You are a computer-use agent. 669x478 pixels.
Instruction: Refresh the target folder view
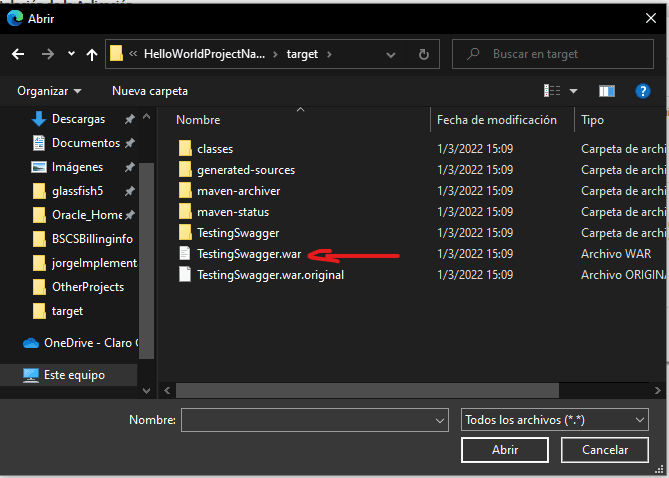coord(423,54)
